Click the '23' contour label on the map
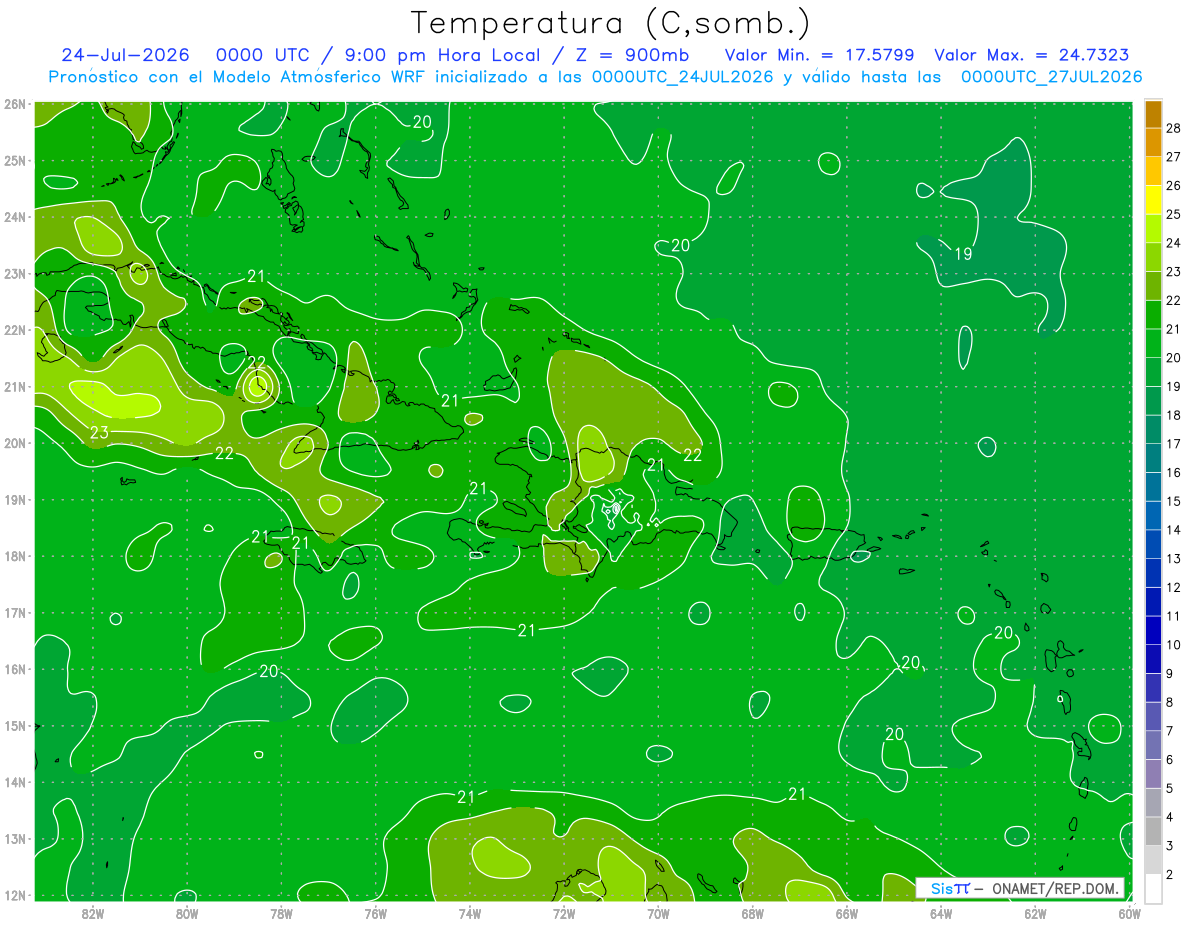The image size is (1200, 927). point(99,433)
